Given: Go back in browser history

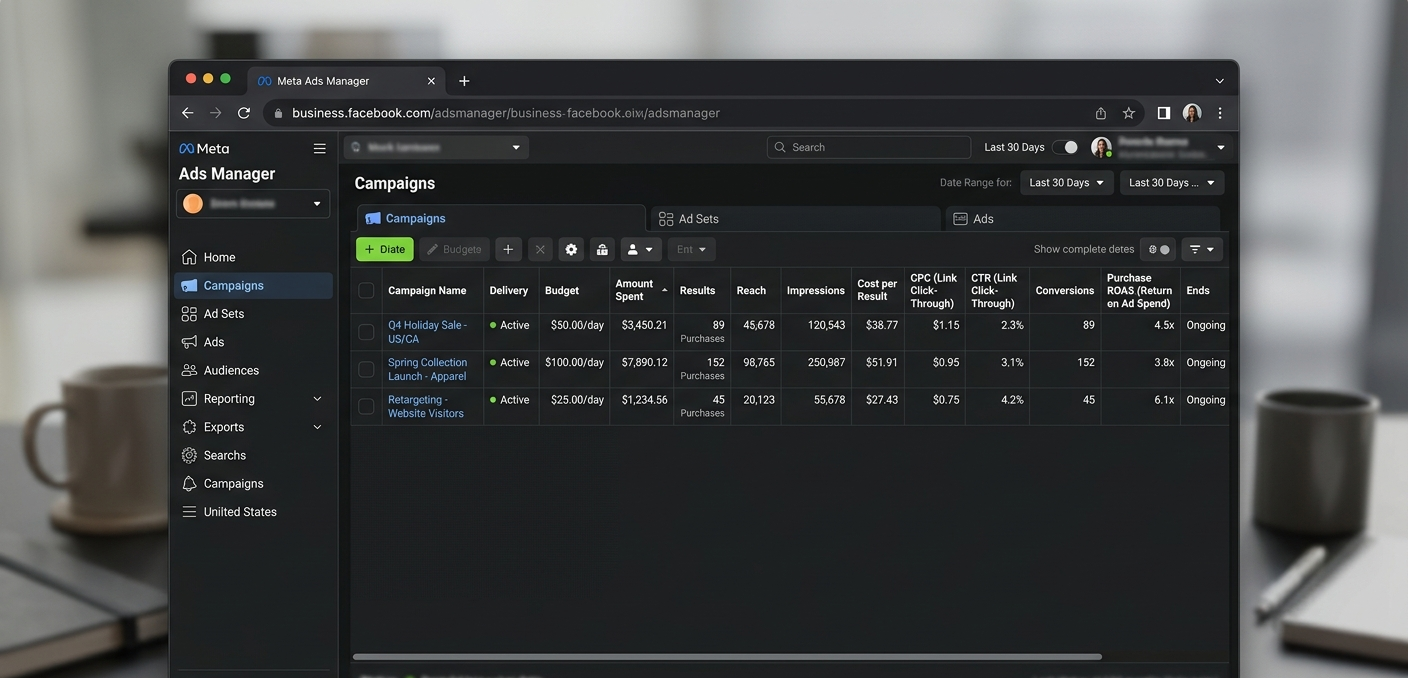Looking at the screenshot, I should (x=187, y=113).
